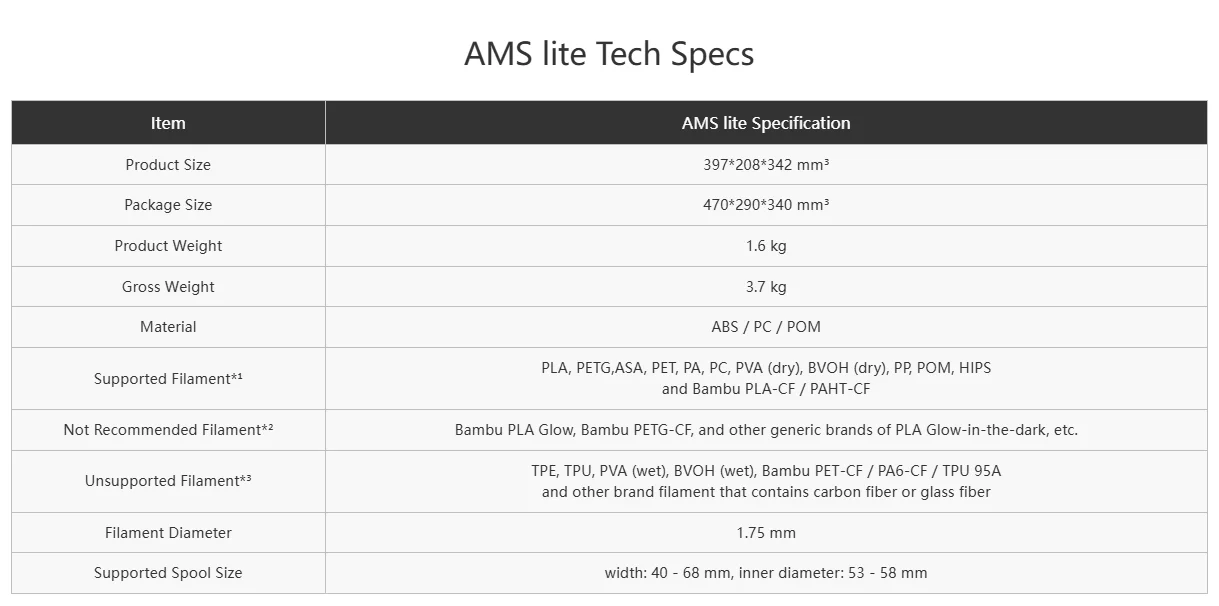Click the "AMS lite Tech Specs" heading
Image resolution: width=1219 pixels, height=606 pixels.
pos(609,54)
